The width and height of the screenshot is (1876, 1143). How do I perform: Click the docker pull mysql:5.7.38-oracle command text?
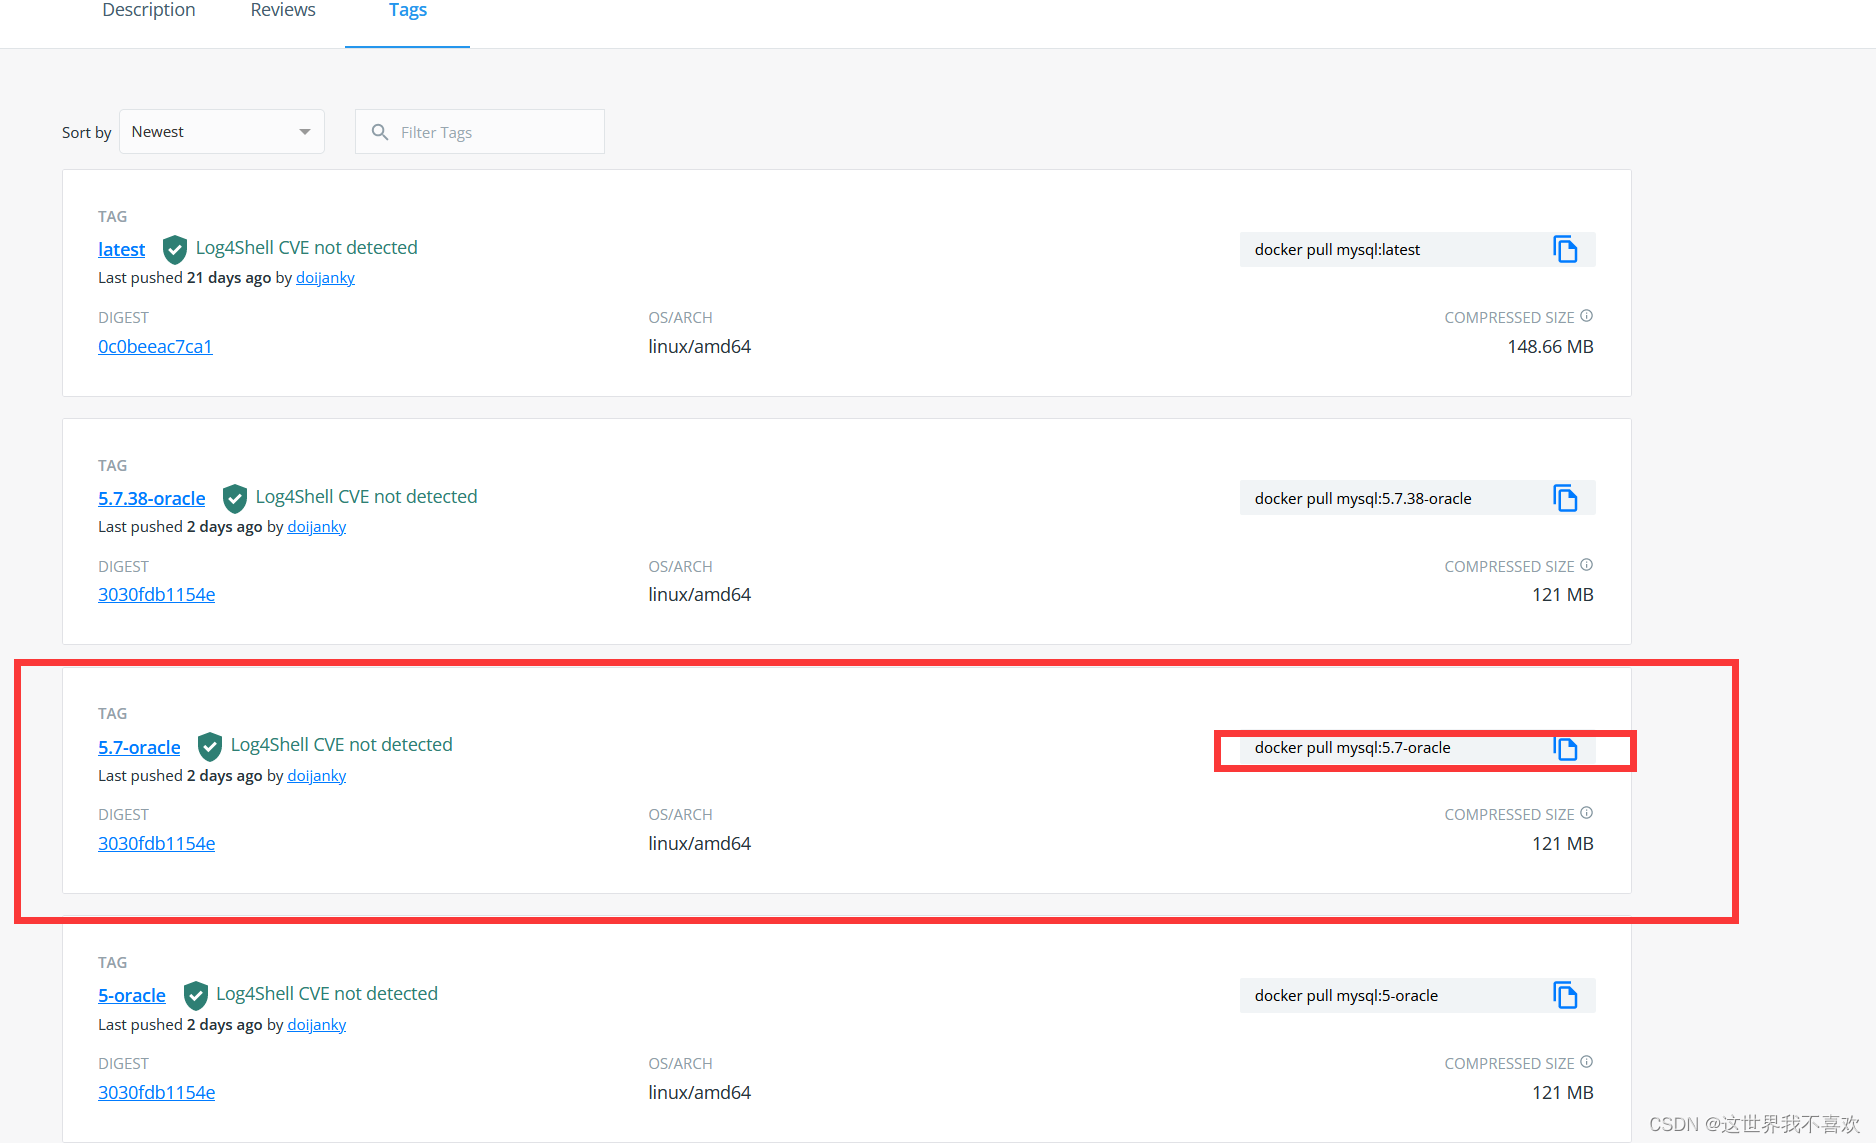pos(1363,498)
